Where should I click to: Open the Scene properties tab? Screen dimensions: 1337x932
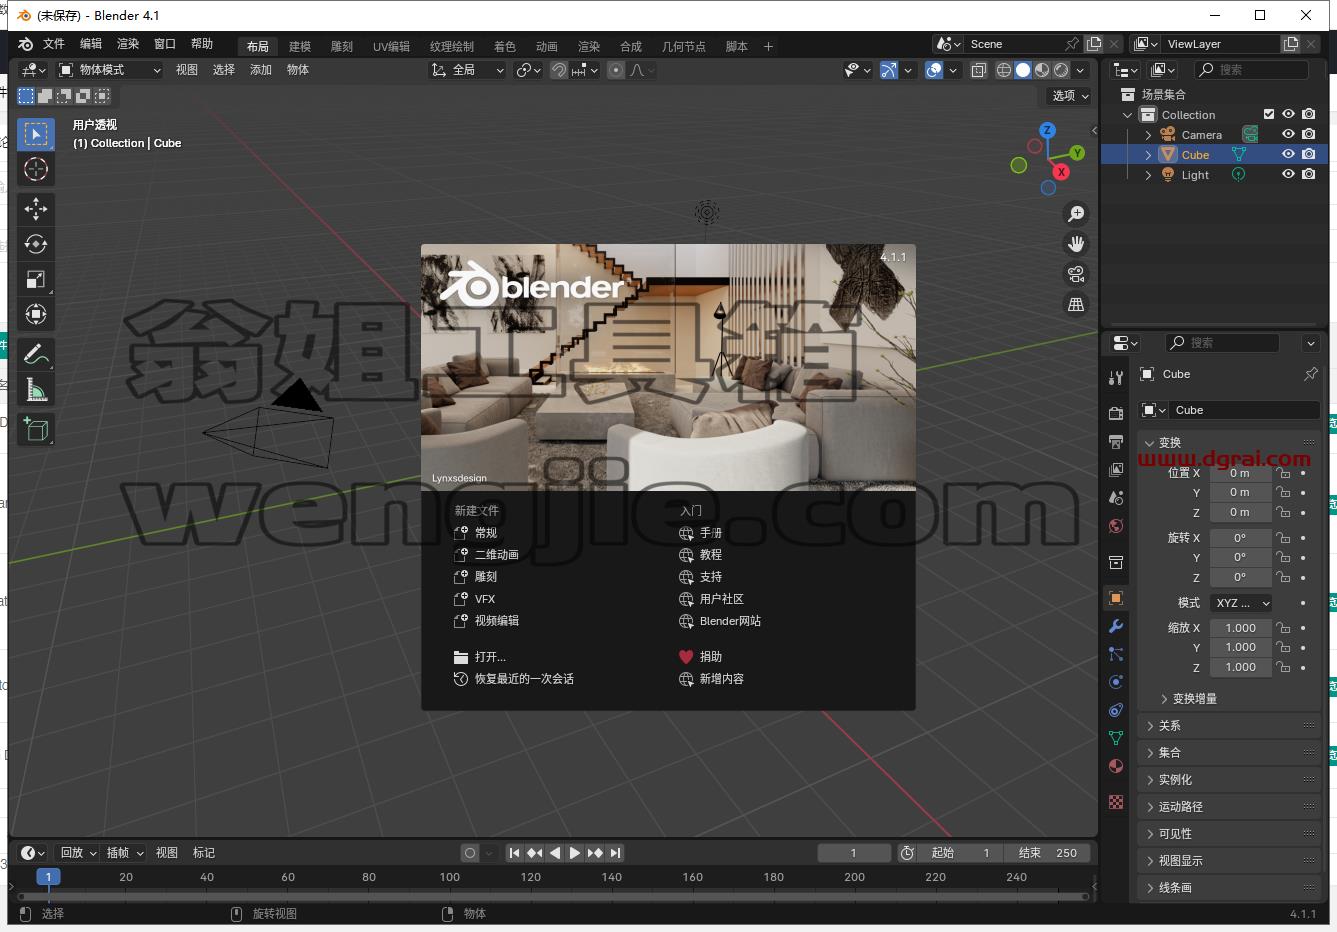click(x=1116, y=497)
